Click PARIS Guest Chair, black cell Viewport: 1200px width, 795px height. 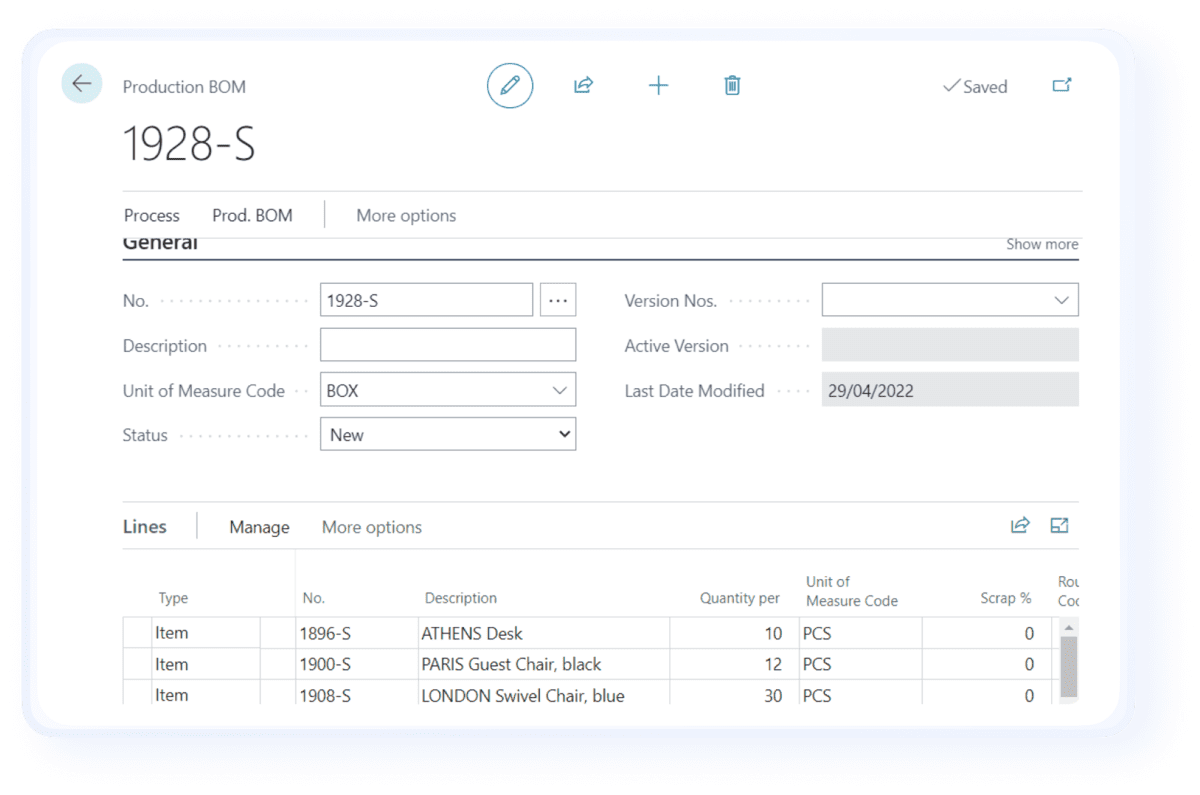coord(543,664)
